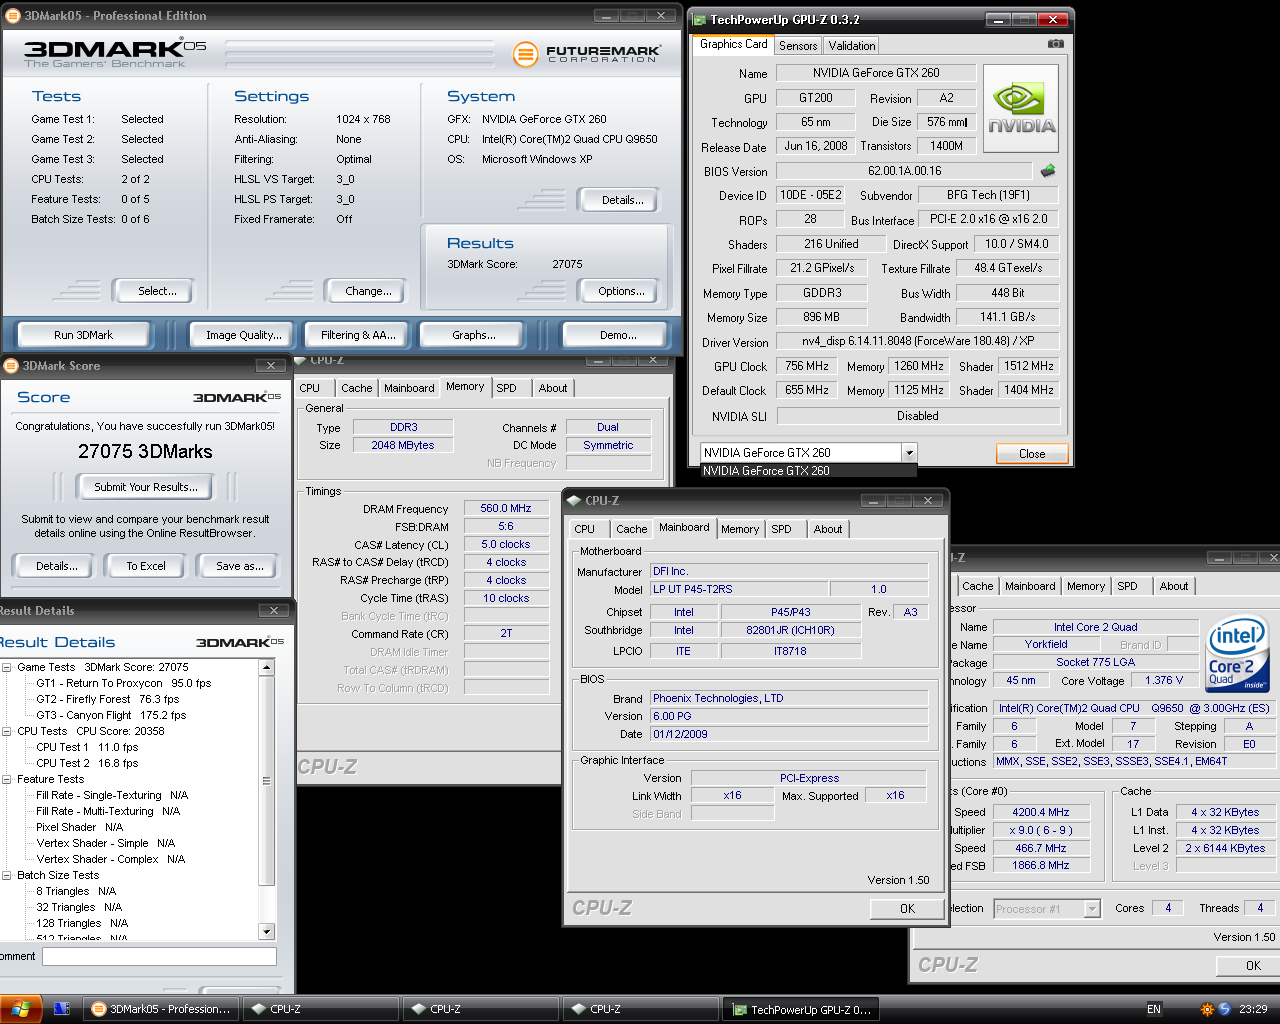Click OK in the rightmost CPU-Z window
The image size is (1280, 1024).
[x=1248, y=966]
